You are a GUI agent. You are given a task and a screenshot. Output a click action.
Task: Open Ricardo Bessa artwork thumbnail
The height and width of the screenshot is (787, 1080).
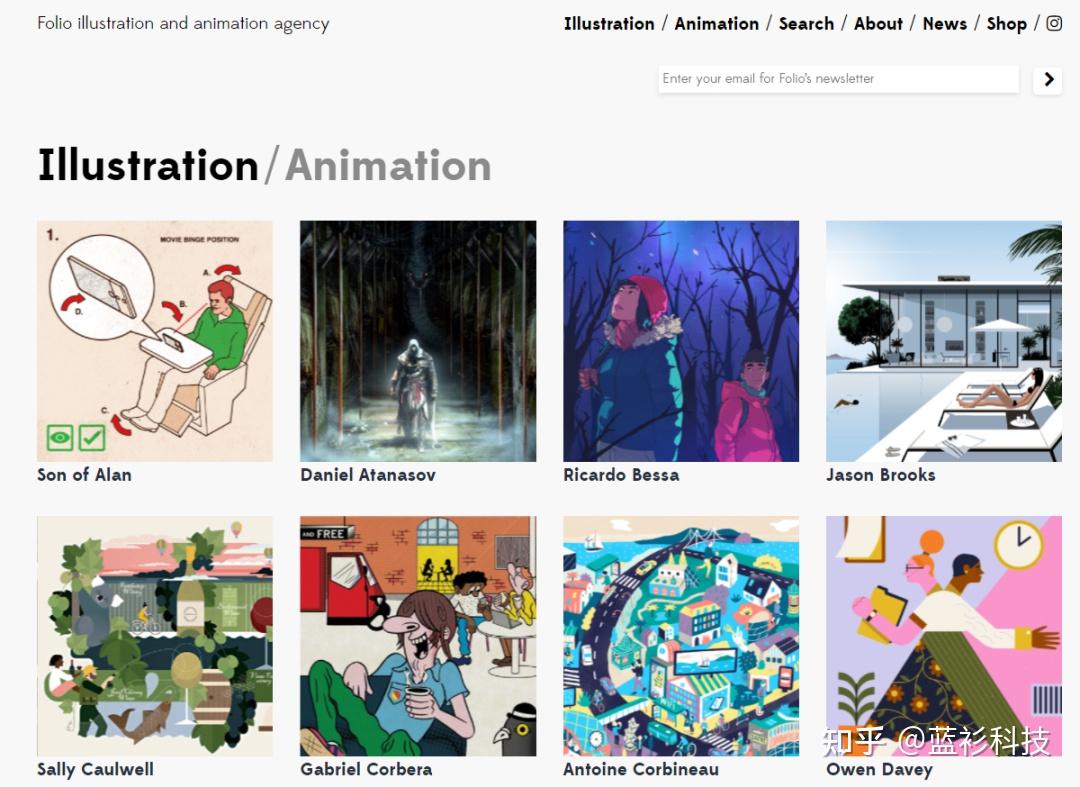681,341
